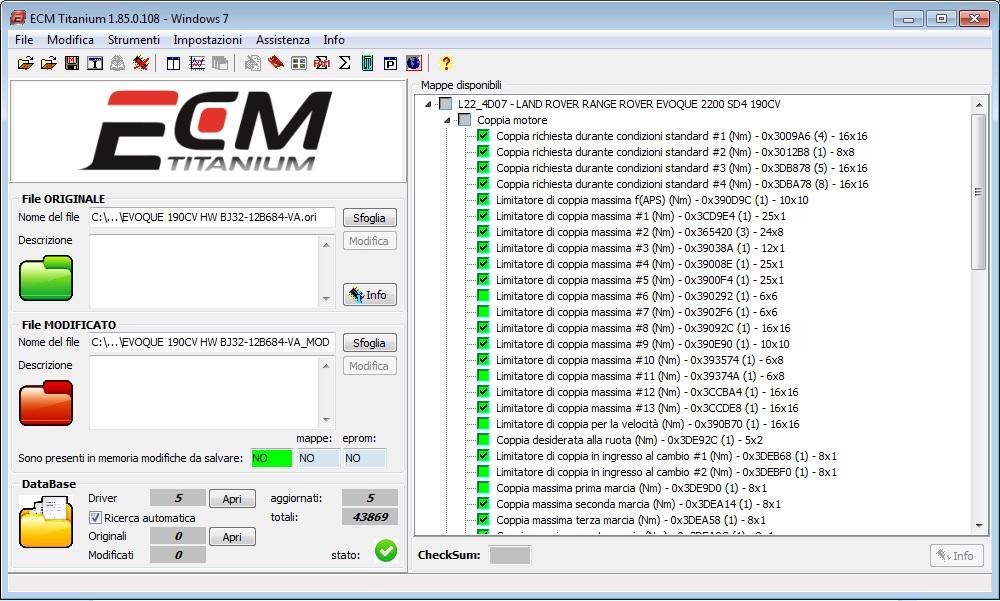
Task: Open the Strumenti menu
Action: tap(134, 40)
